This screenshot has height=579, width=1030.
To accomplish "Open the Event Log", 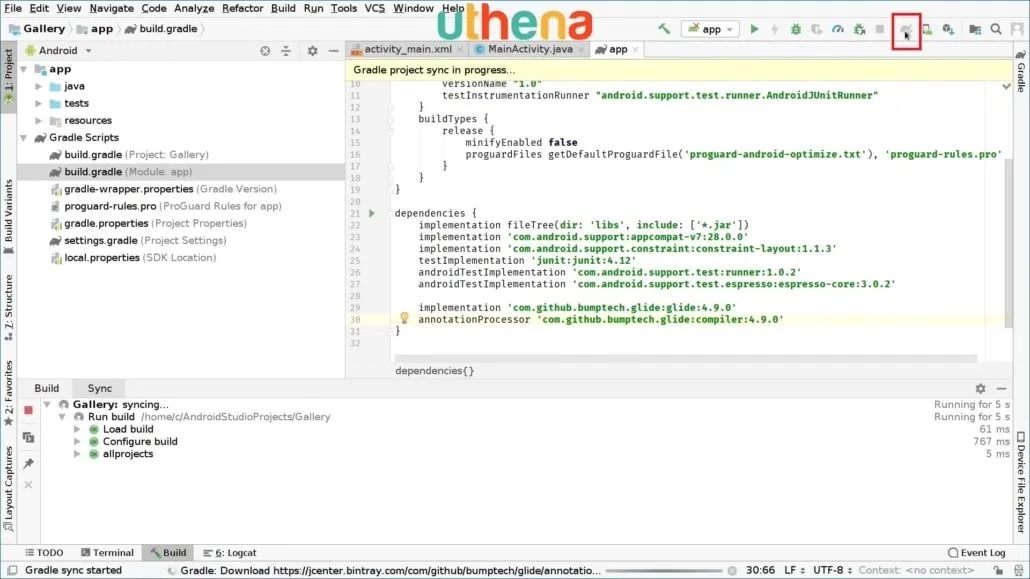I will click(x=977, y=553).
